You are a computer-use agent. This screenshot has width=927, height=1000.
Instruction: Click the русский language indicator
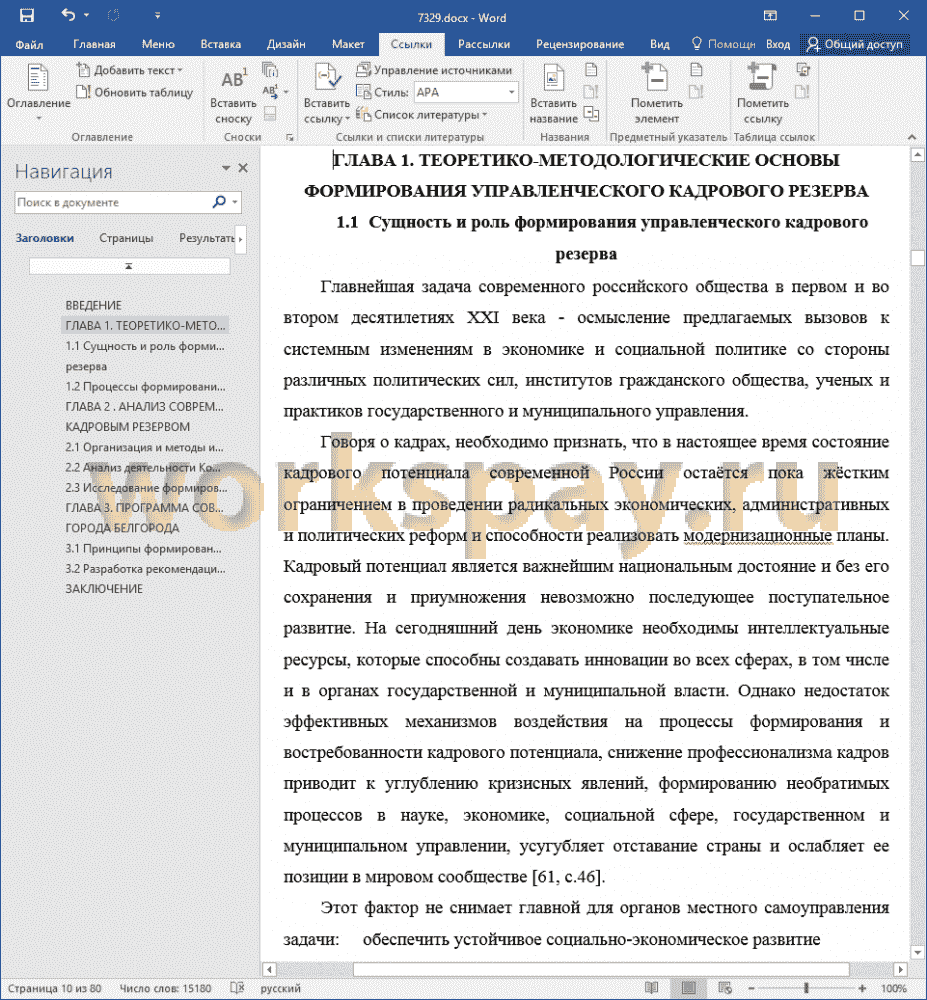(281, 989)
